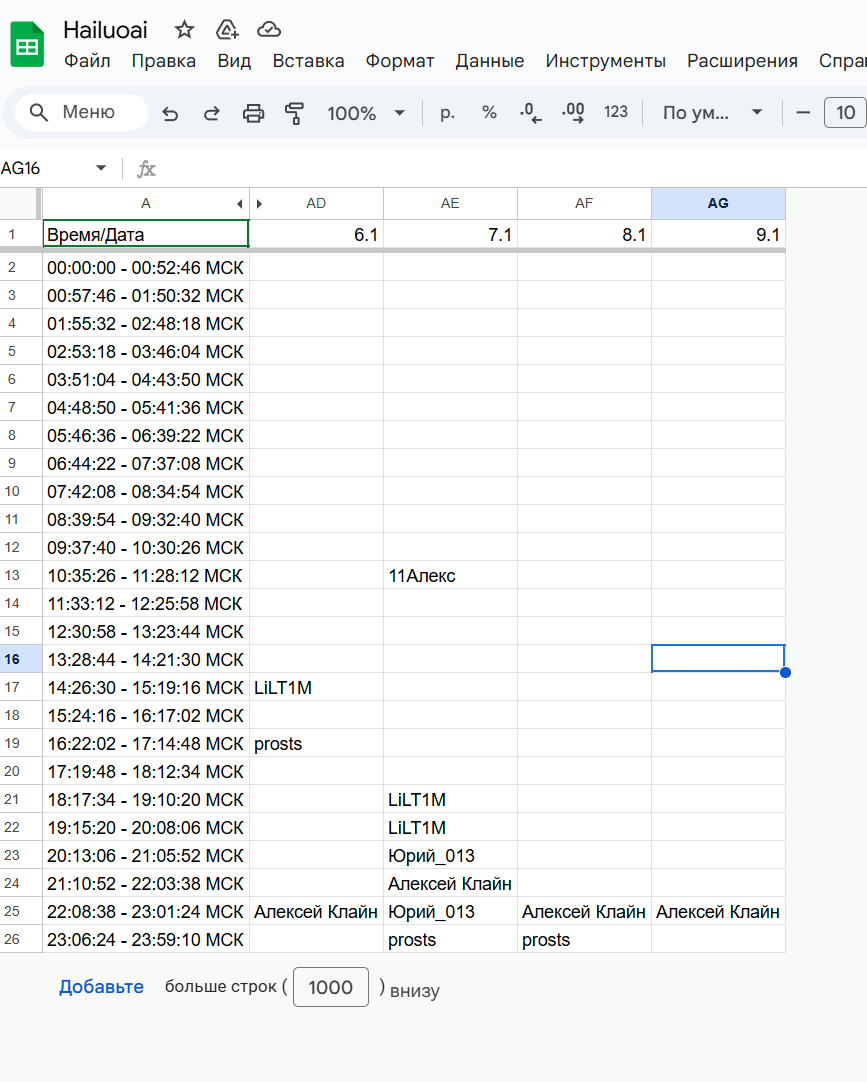Redo the last undone action

pyautogui.click(x=211, y=113)
